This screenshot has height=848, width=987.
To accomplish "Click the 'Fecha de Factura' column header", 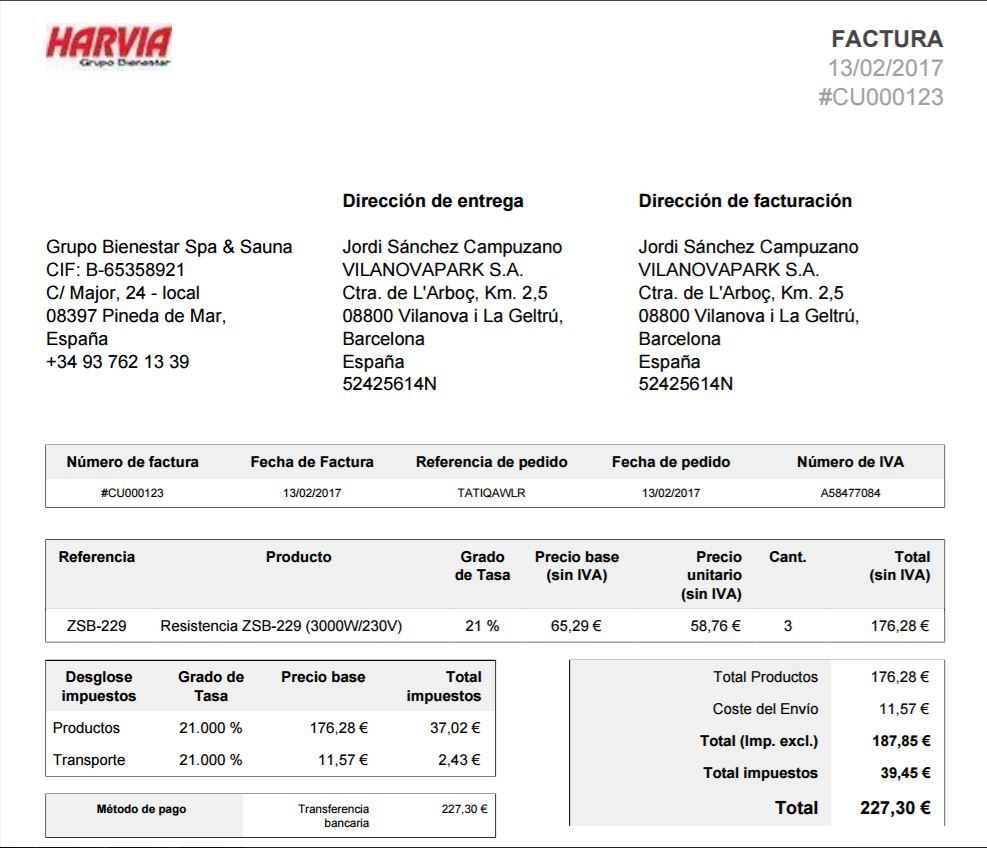I will coord(312,462).
